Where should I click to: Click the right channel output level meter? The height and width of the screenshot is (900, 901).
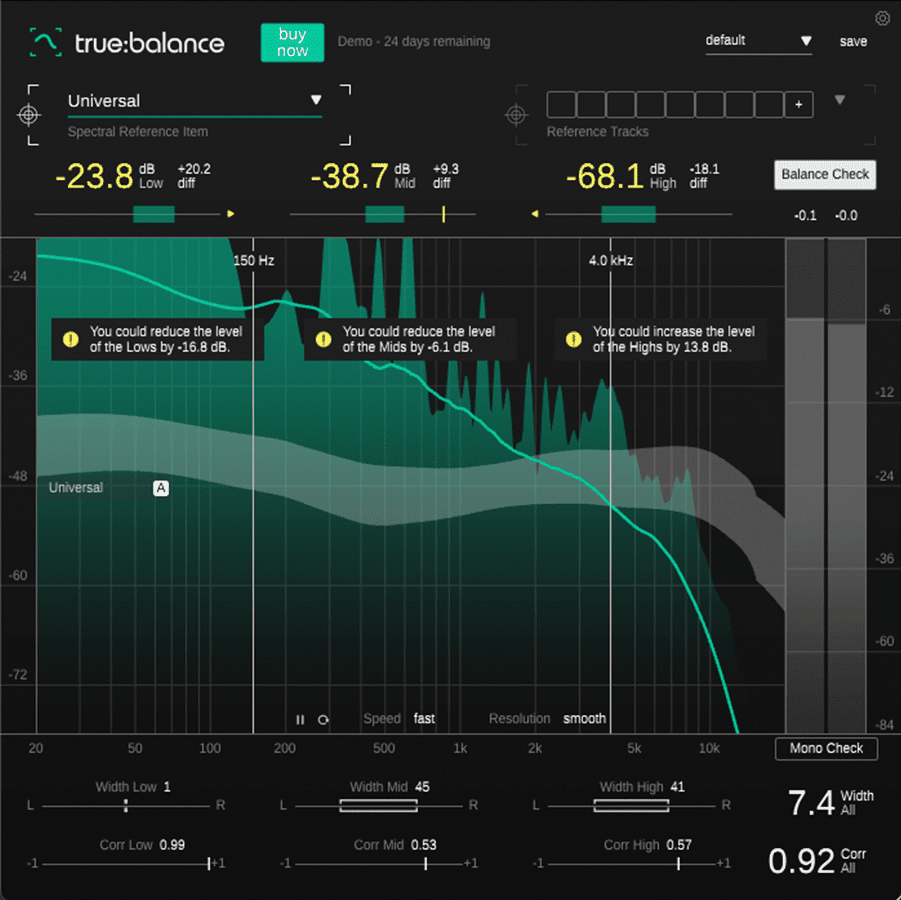click(x=847, y=486)
